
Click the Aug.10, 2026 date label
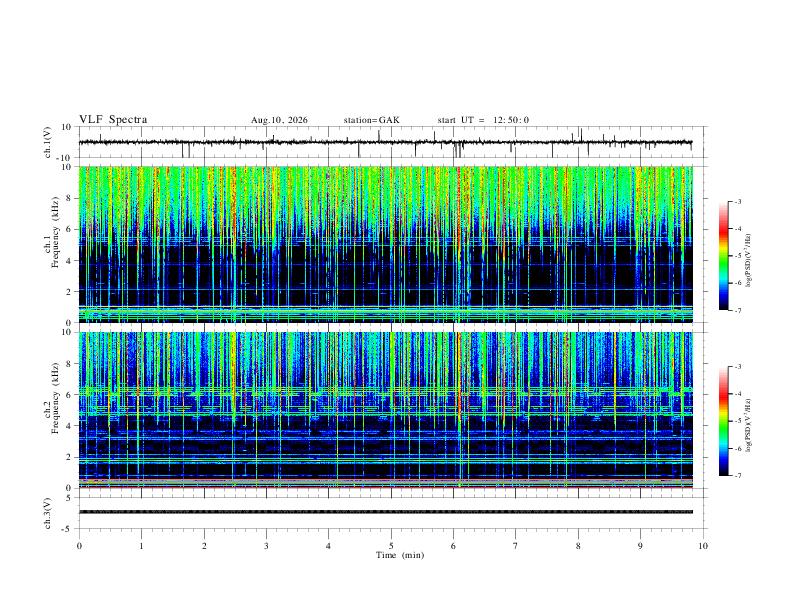(279, 120)
